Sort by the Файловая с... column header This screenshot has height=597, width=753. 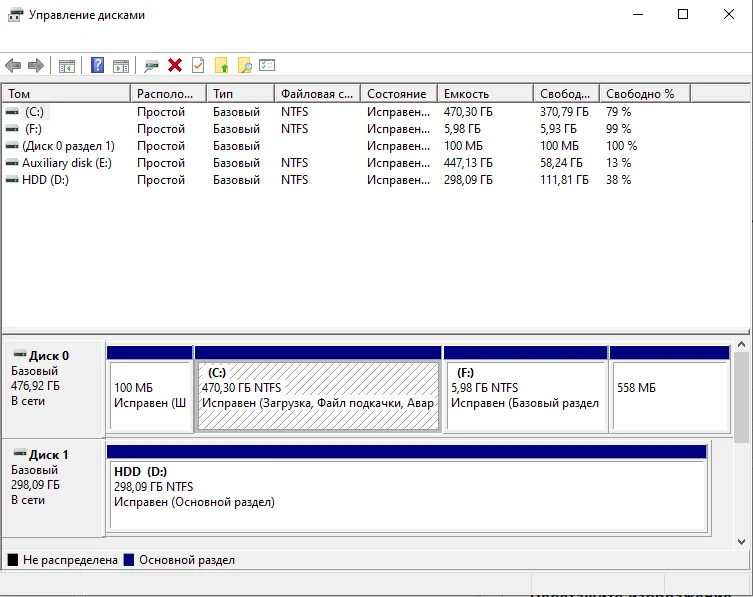pos(317,94)
